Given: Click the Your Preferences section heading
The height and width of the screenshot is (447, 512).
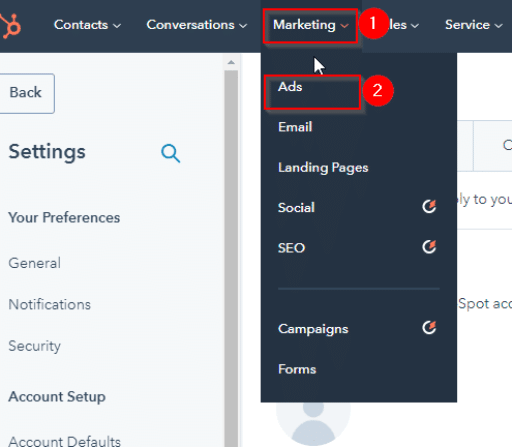Looking at the screenshot, I should [64, 218].
